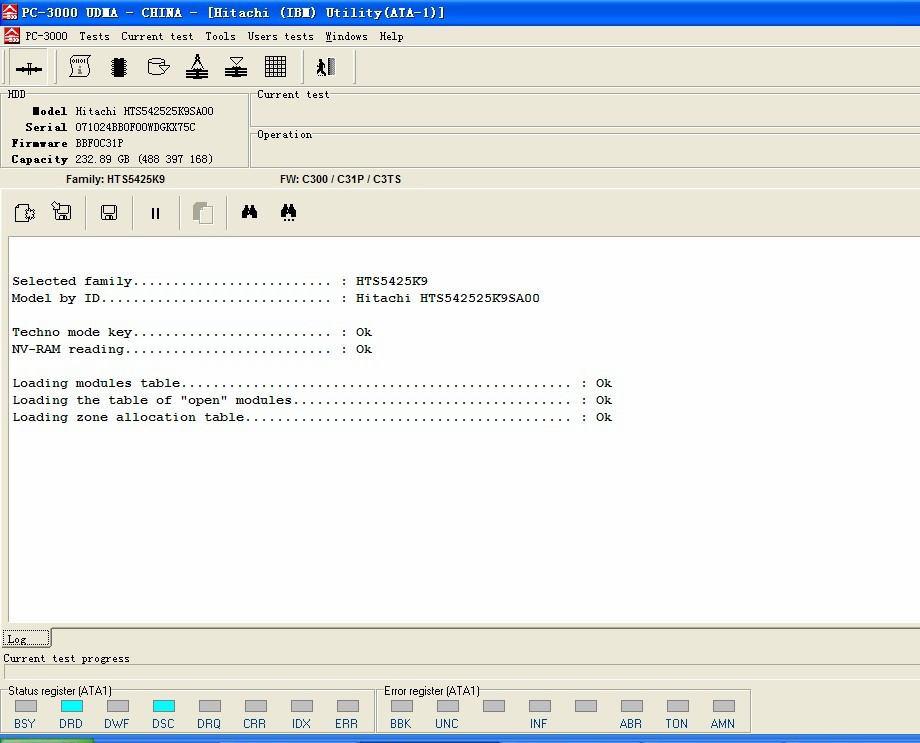Click the DRQ status indicator
This screenshot has height=743, width=920.
pos(209,706)
